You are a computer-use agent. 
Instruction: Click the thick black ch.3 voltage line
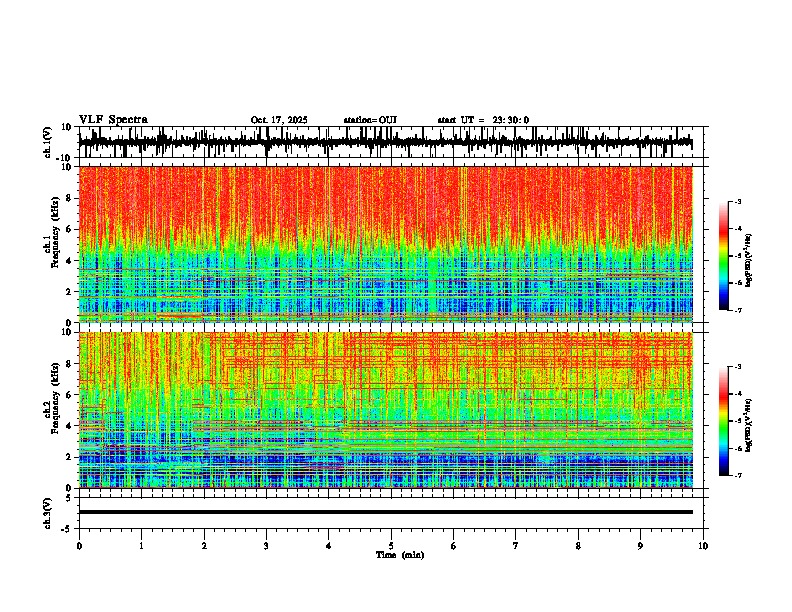coord(385,512)
